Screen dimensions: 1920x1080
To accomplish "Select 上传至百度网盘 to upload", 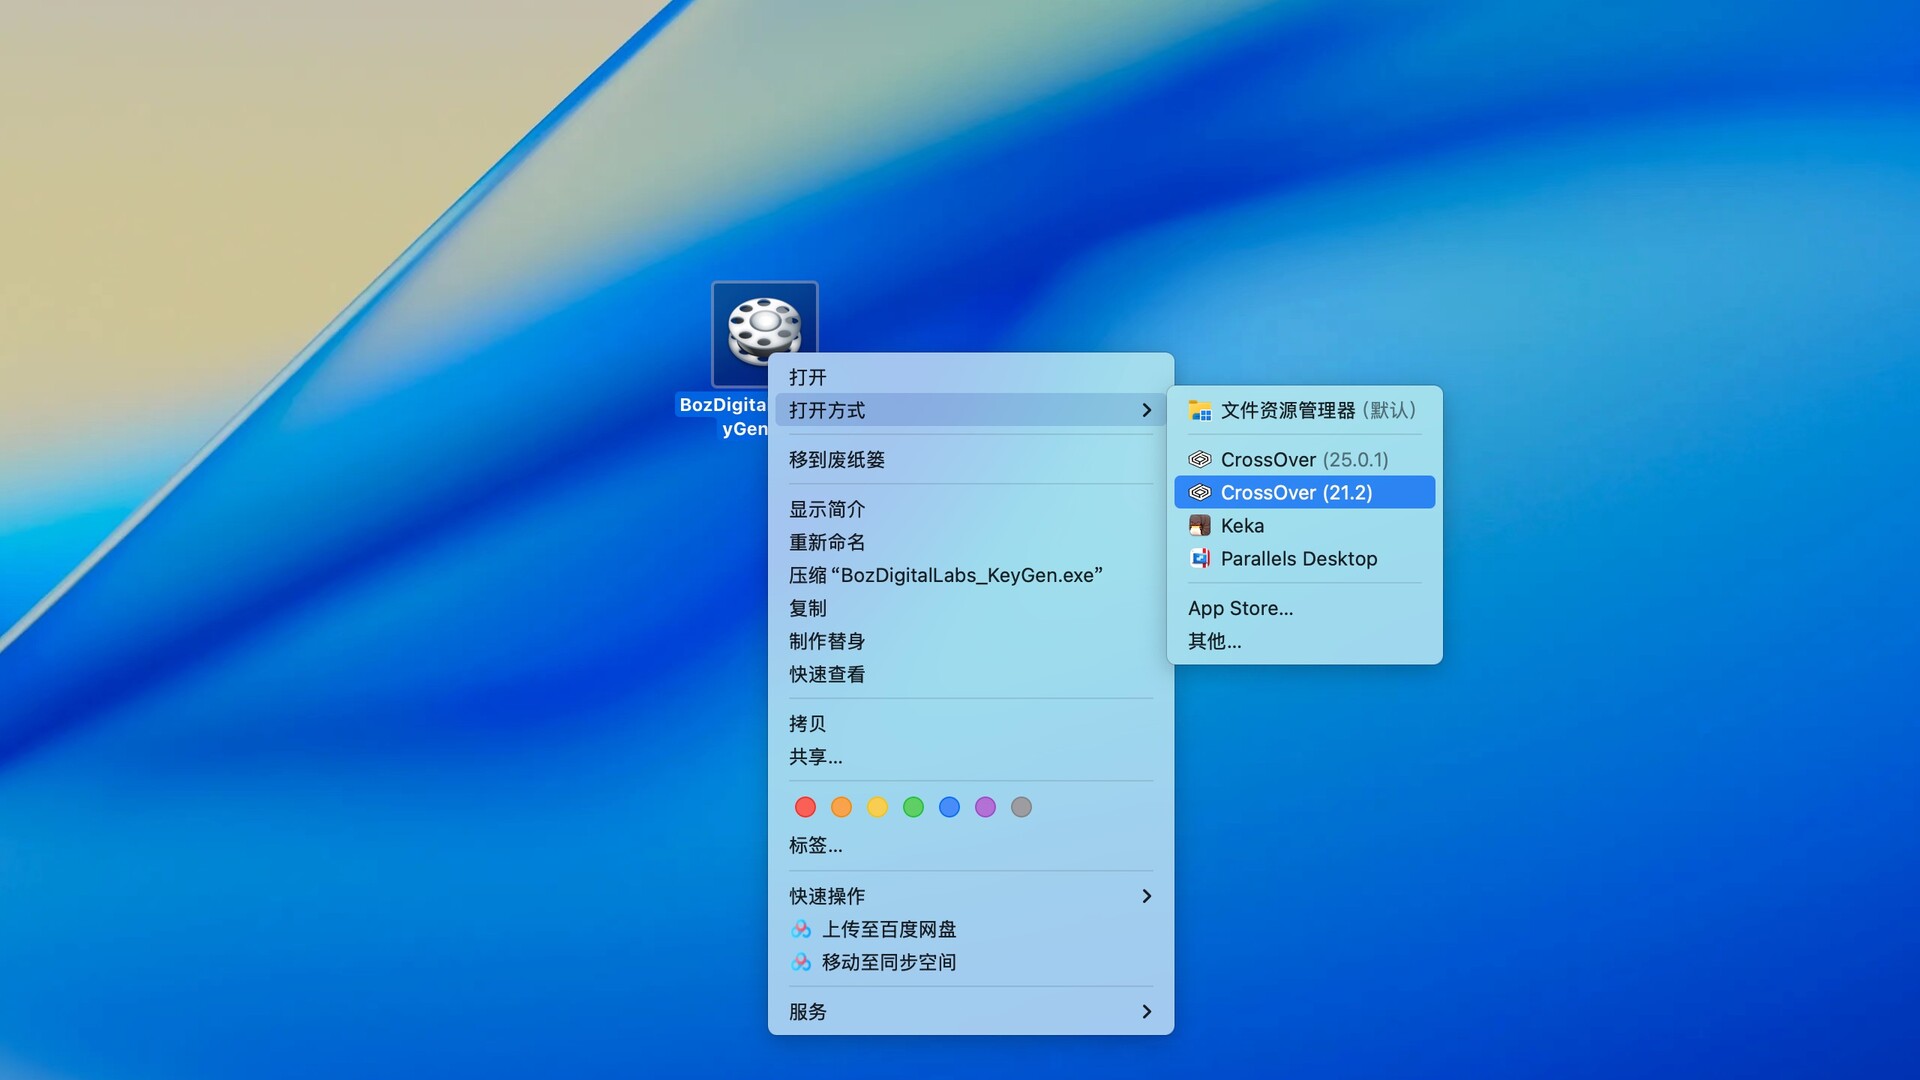I will point(970,929).
